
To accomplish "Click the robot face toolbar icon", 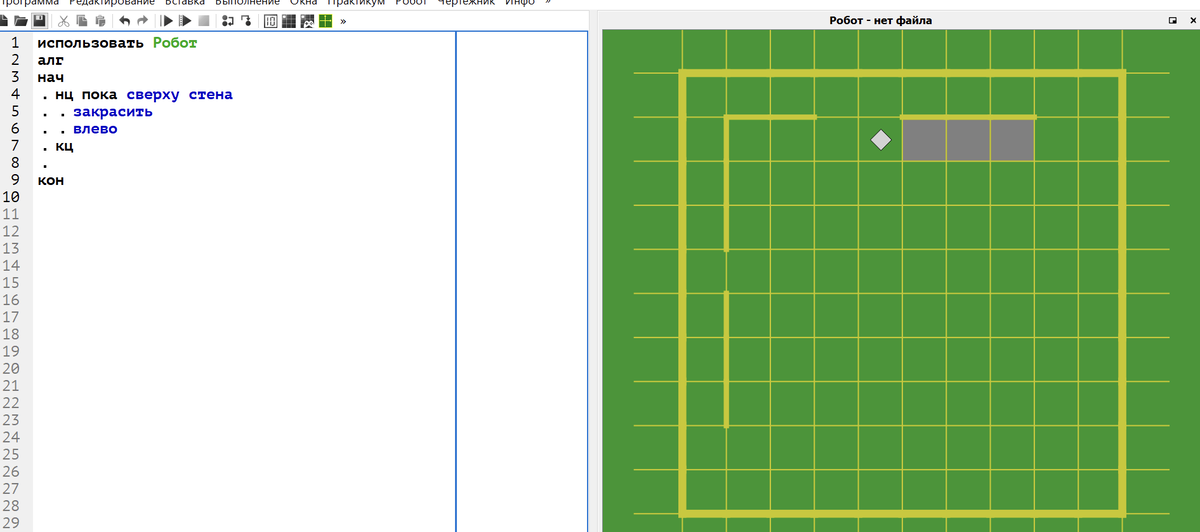I will pos(306,21).
